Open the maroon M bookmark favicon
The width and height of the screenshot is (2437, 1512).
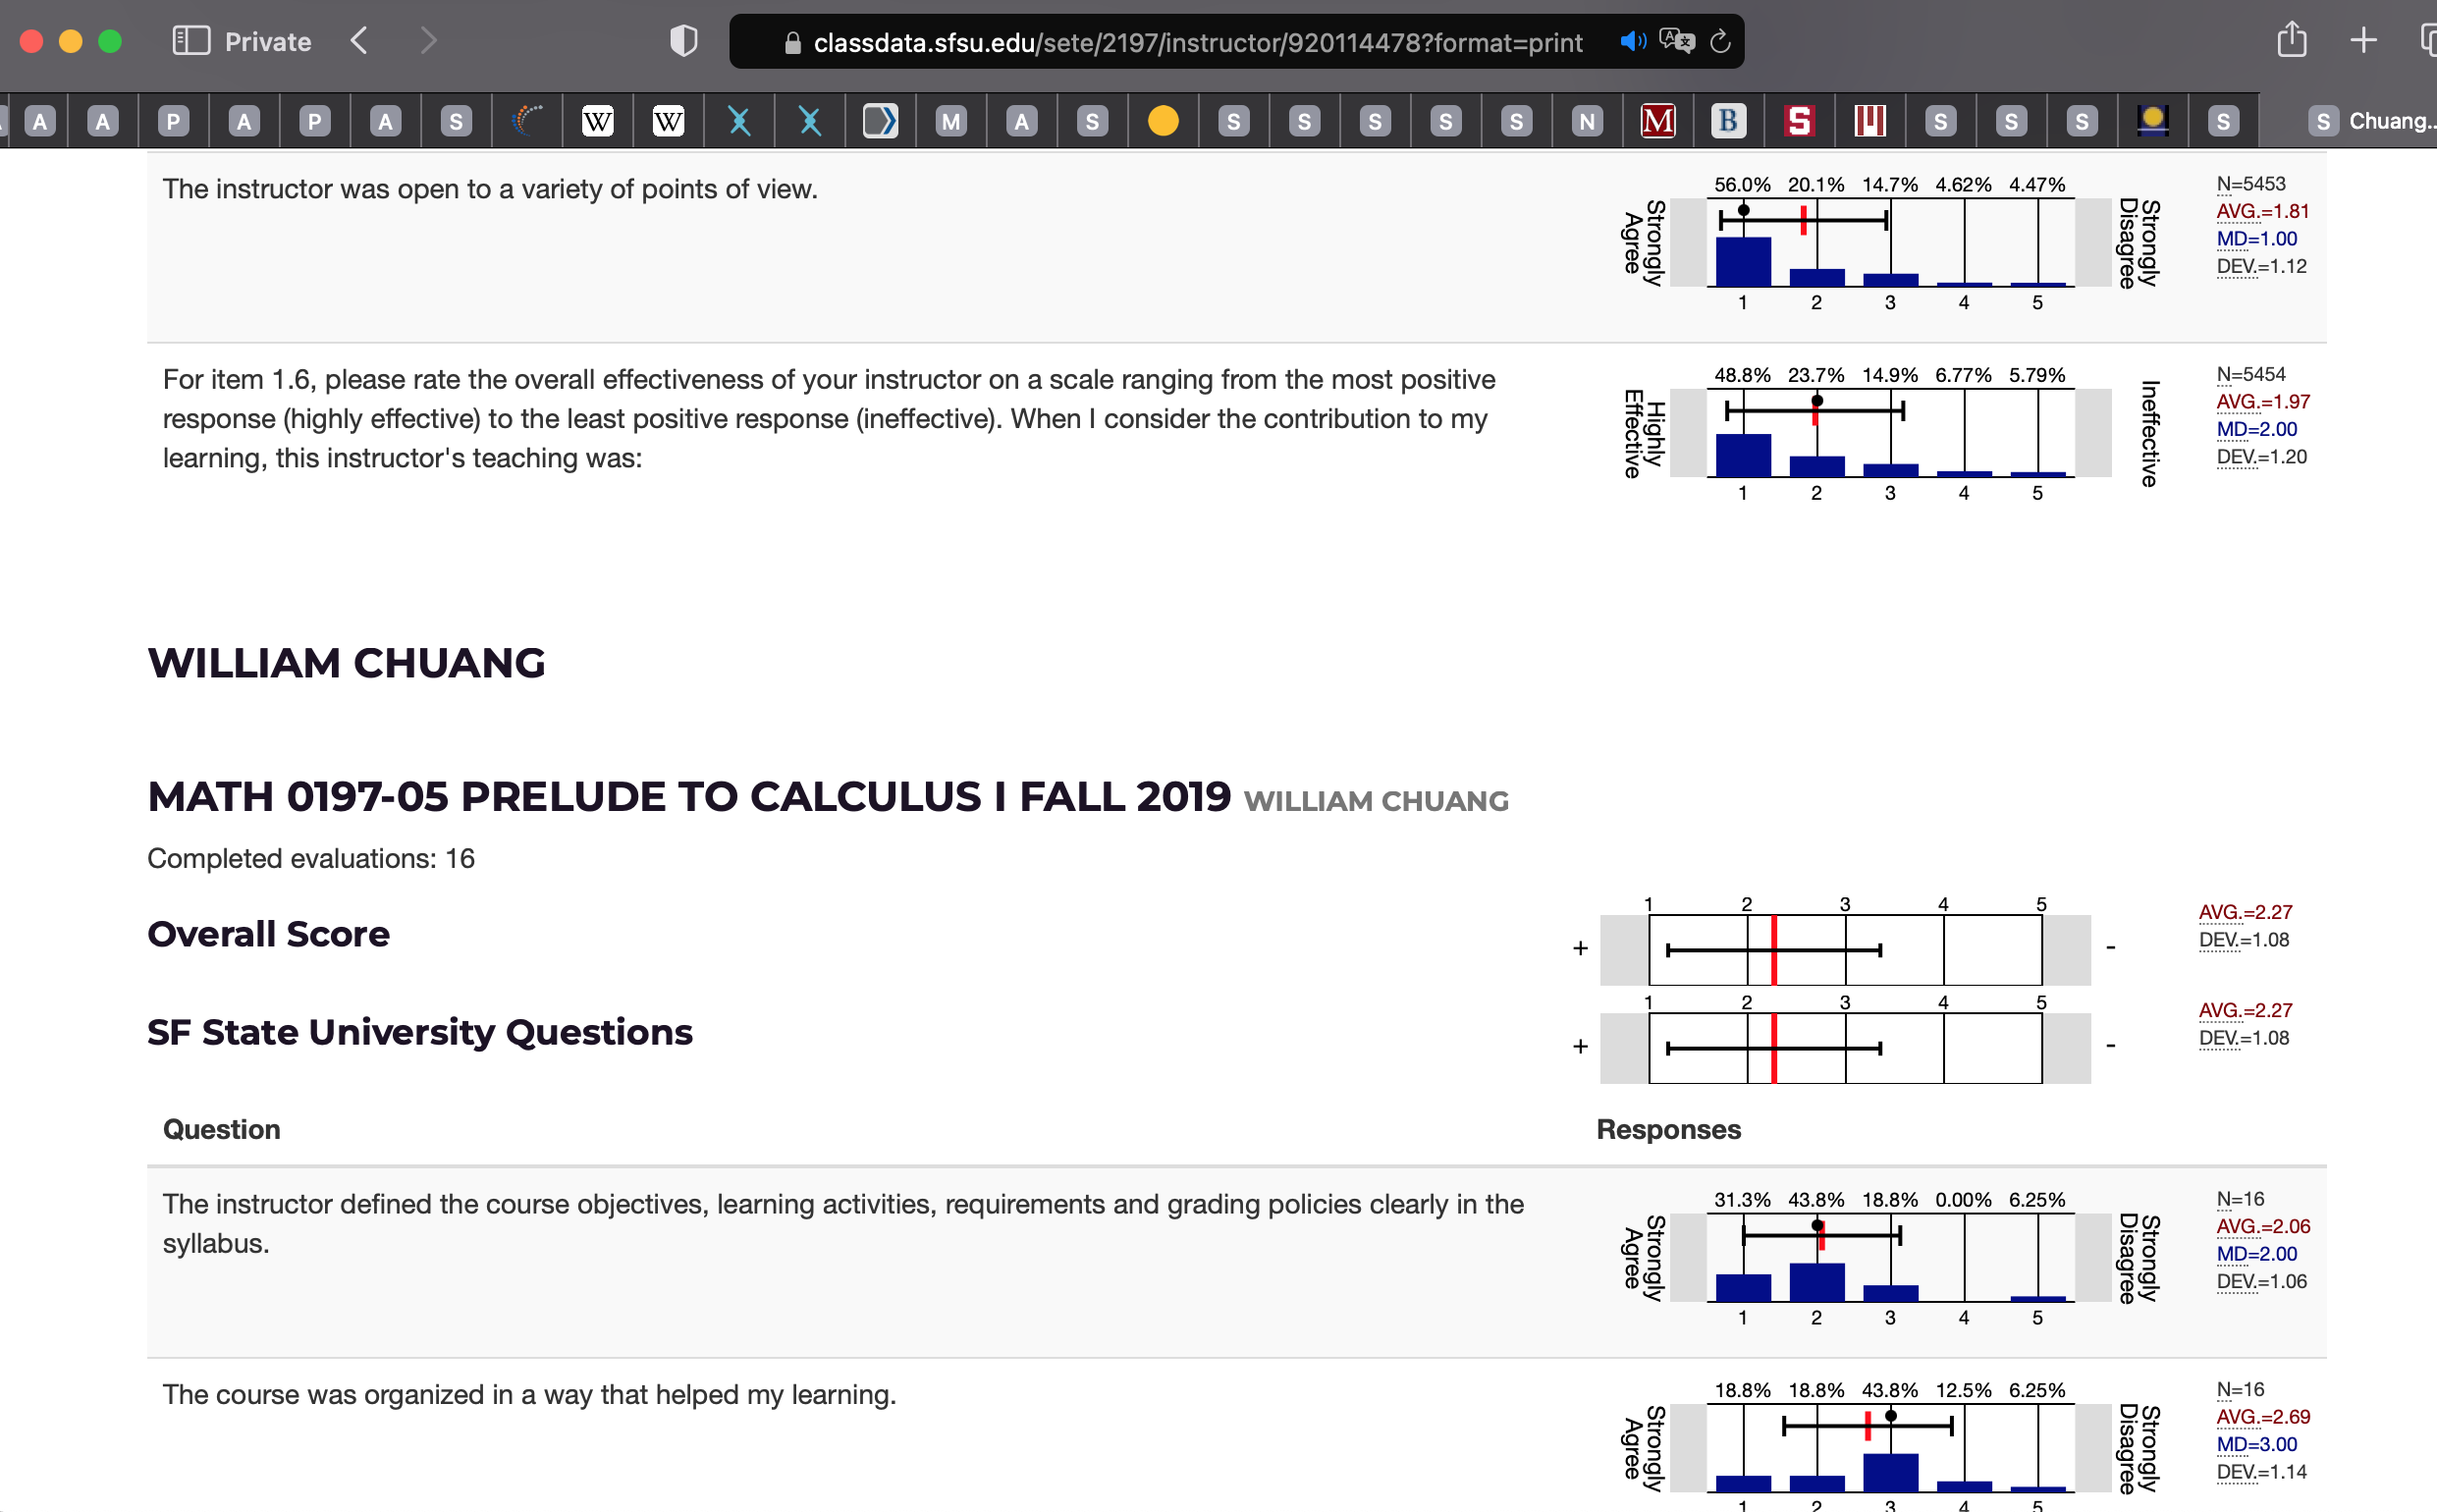tap(1657, 119)
